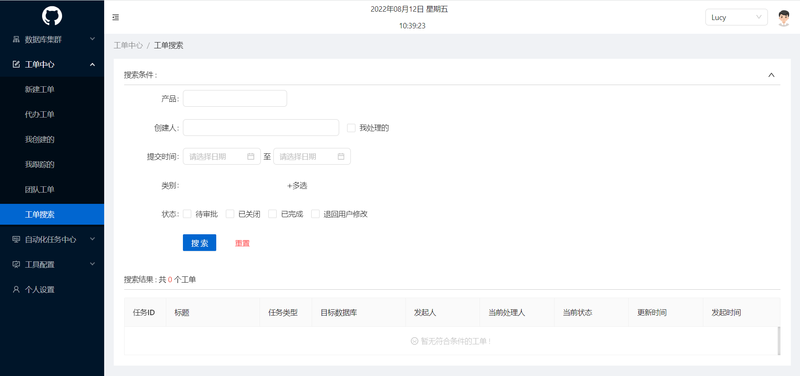Click the personal settings user icon

coord(16,289)
